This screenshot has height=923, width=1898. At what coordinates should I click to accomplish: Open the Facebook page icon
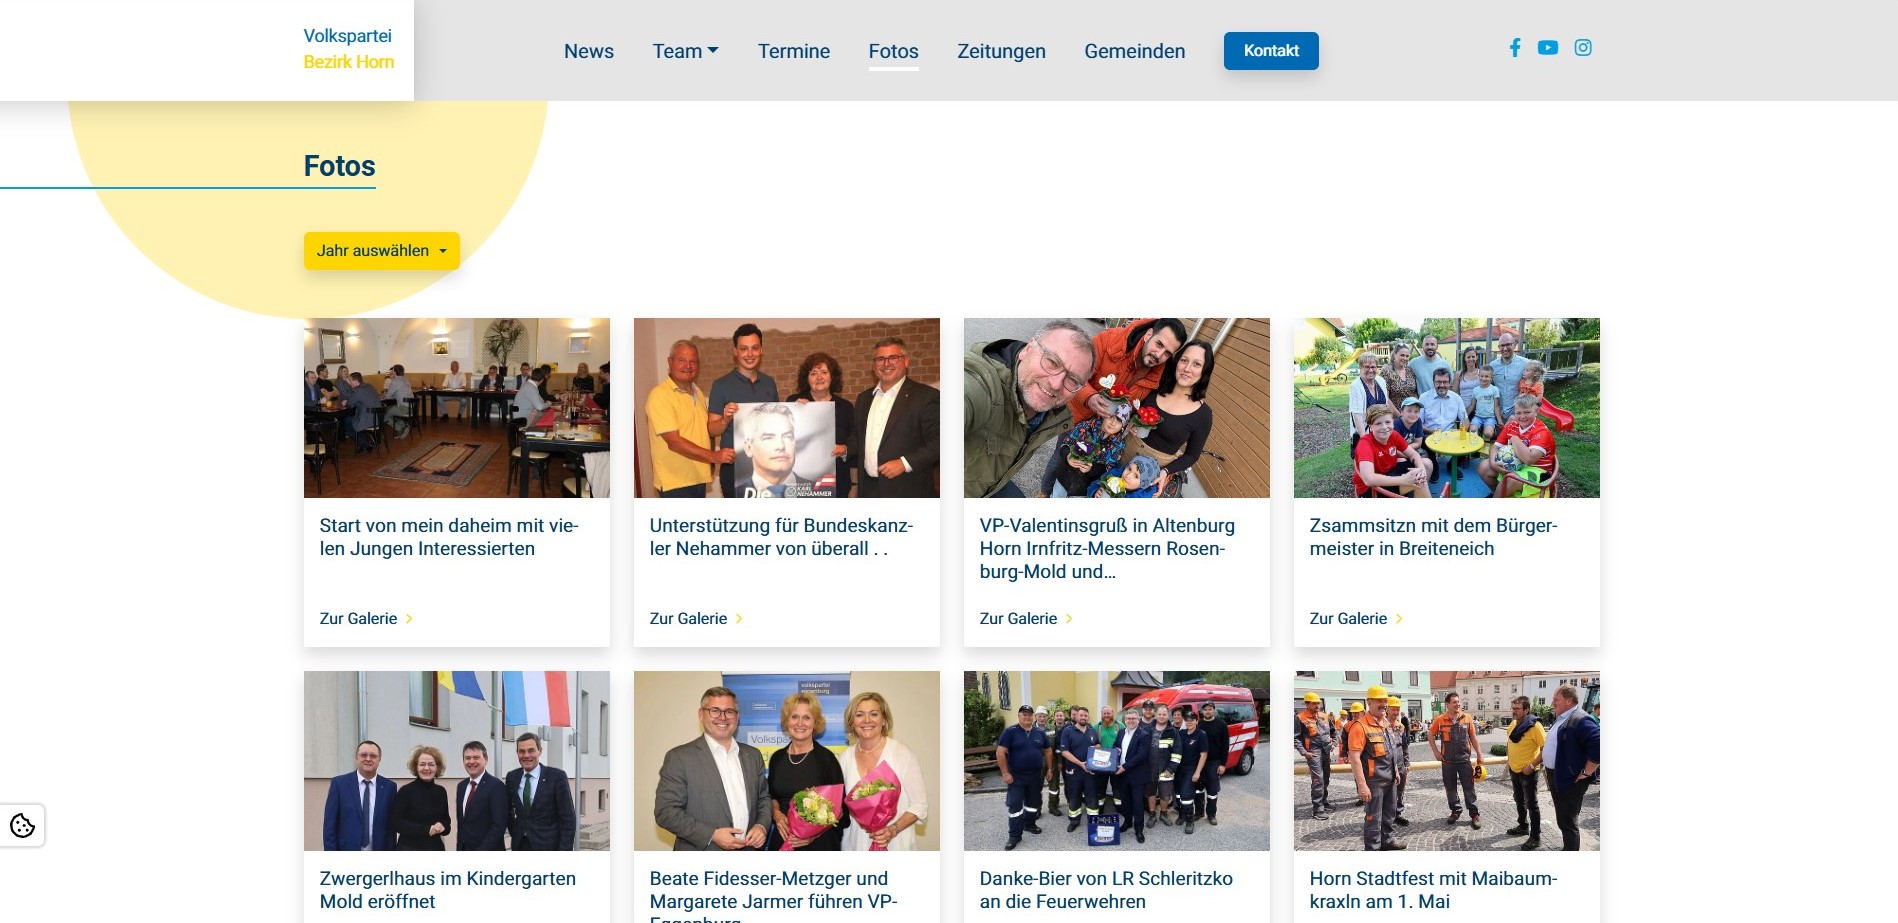coord(1515,48)
